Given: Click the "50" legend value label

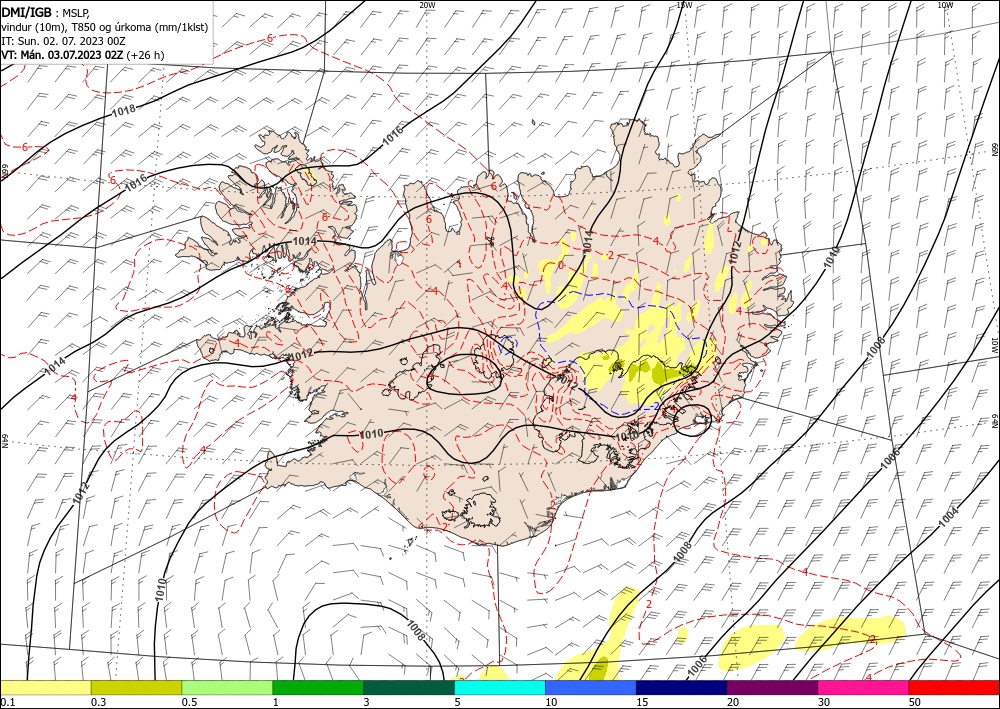Looking at the screenshot, I should click(915, 702).
